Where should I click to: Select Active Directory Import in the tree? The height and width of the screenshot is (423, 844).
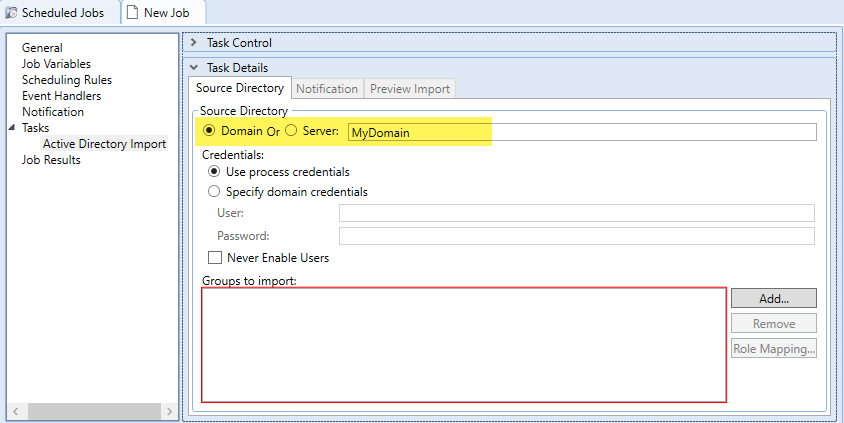[104, 144]
